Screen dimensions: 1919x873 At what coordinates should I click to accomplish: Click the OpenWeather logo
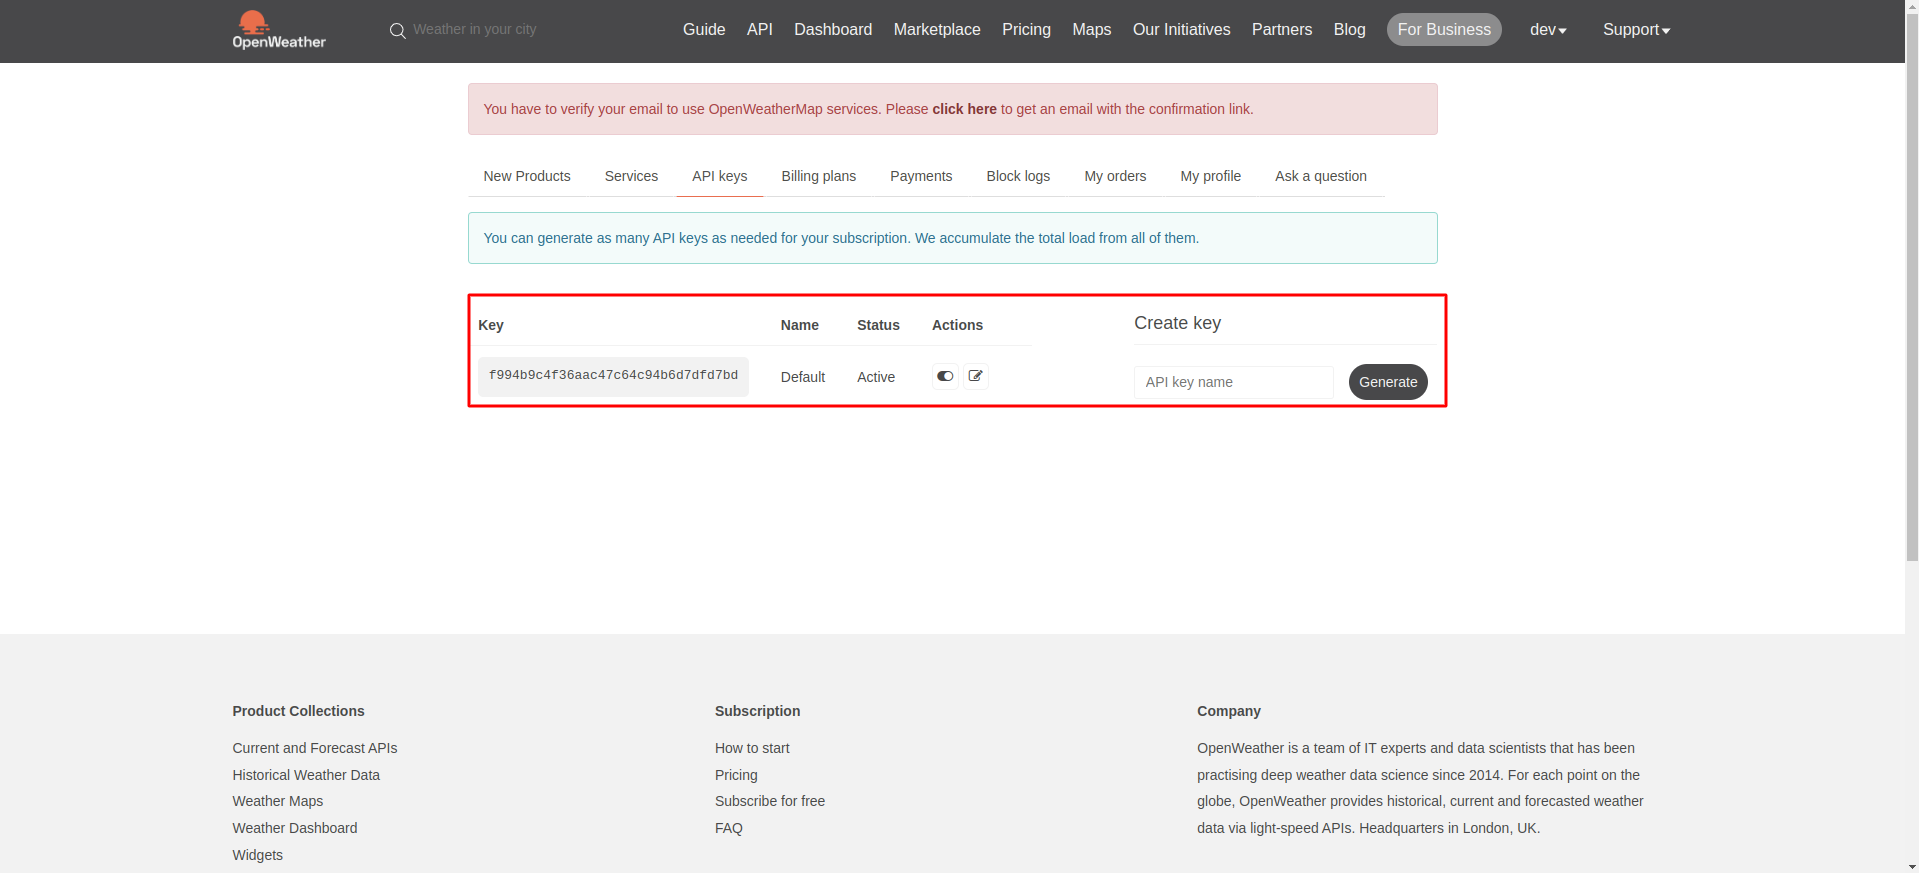[x=279, y=30]
